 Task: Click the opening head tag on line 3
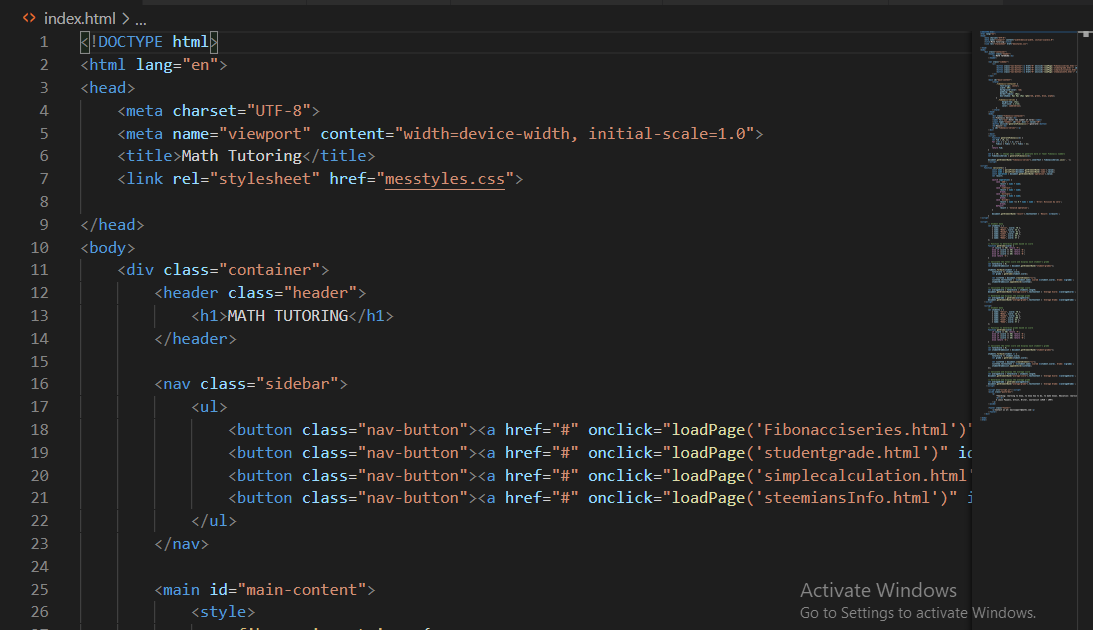point(107,88)
